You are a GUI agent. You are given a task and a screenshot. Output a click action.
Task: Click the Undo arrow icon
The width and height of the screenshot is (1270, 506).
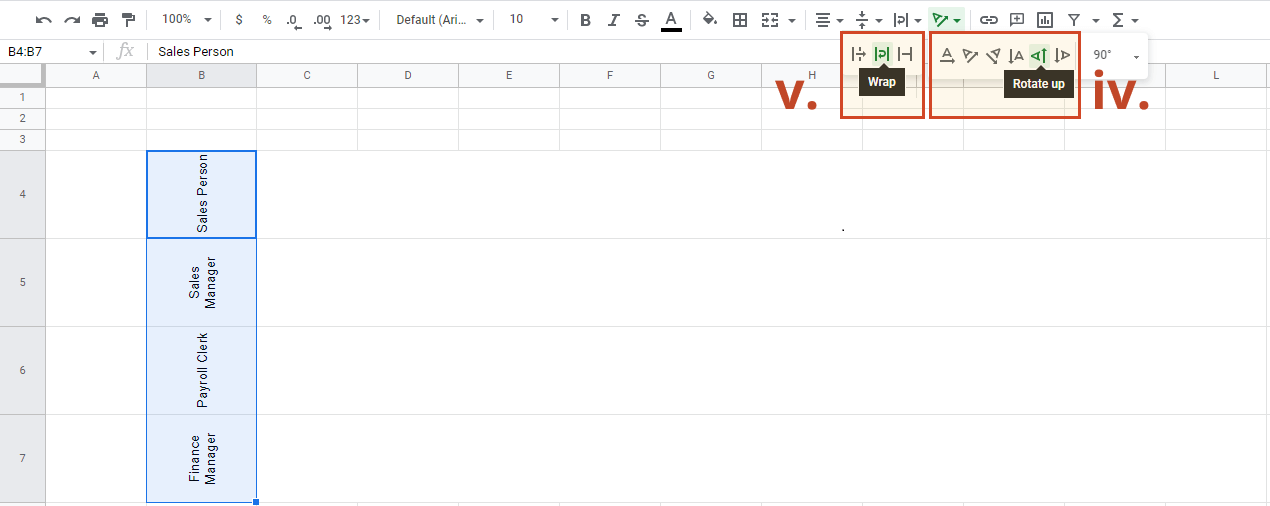click(43, 20)
